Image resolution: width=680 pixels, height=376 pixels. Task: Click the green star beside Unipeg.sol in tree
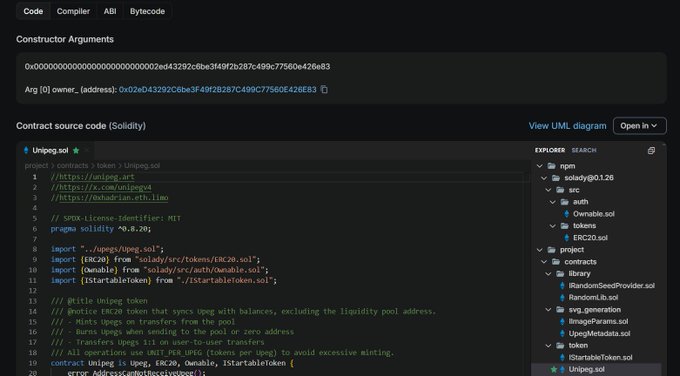[x=554, y=369]
